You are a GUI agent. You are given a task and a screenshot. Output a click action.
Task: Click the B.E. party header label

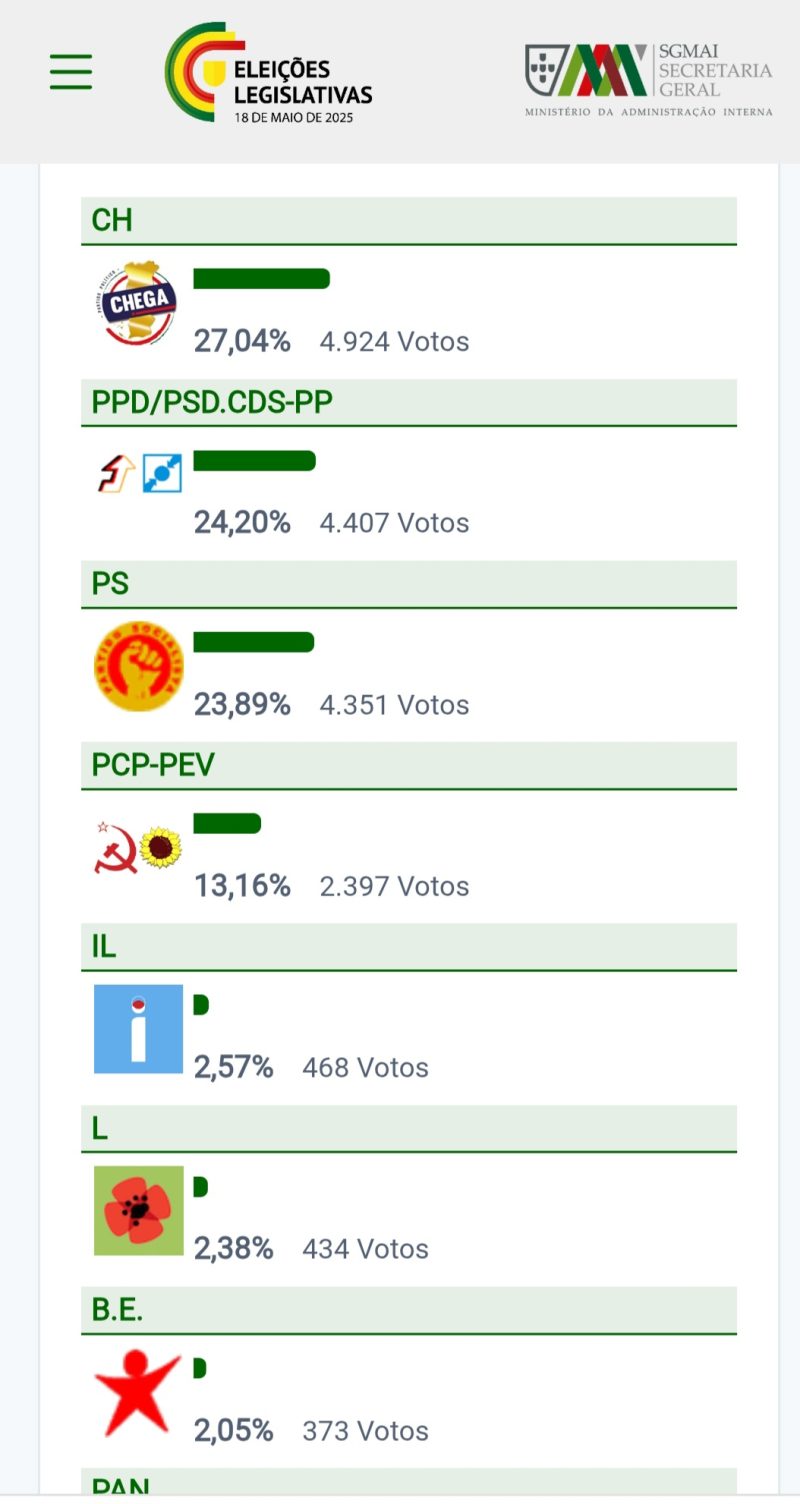pyautogui.click(x=118, y=1310)
